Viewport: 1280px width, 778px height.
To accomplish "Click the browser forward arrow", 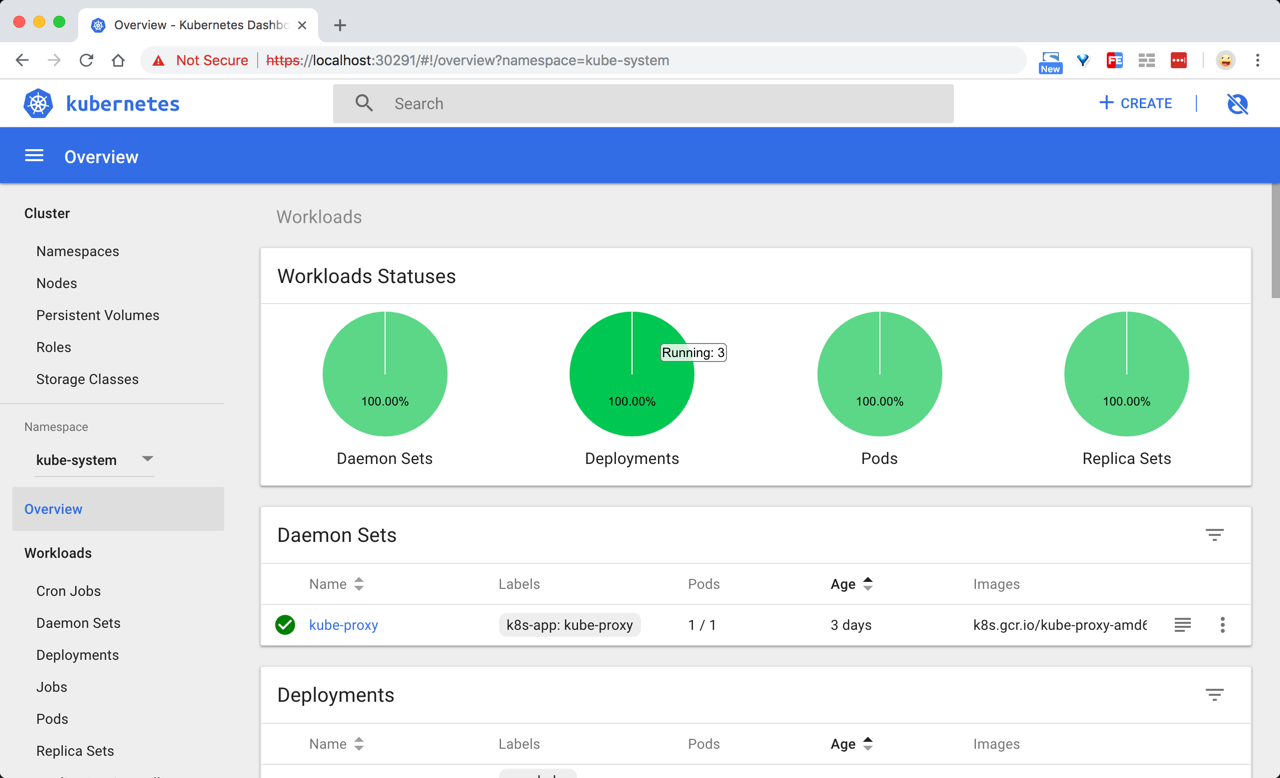I will click(54, 60).
